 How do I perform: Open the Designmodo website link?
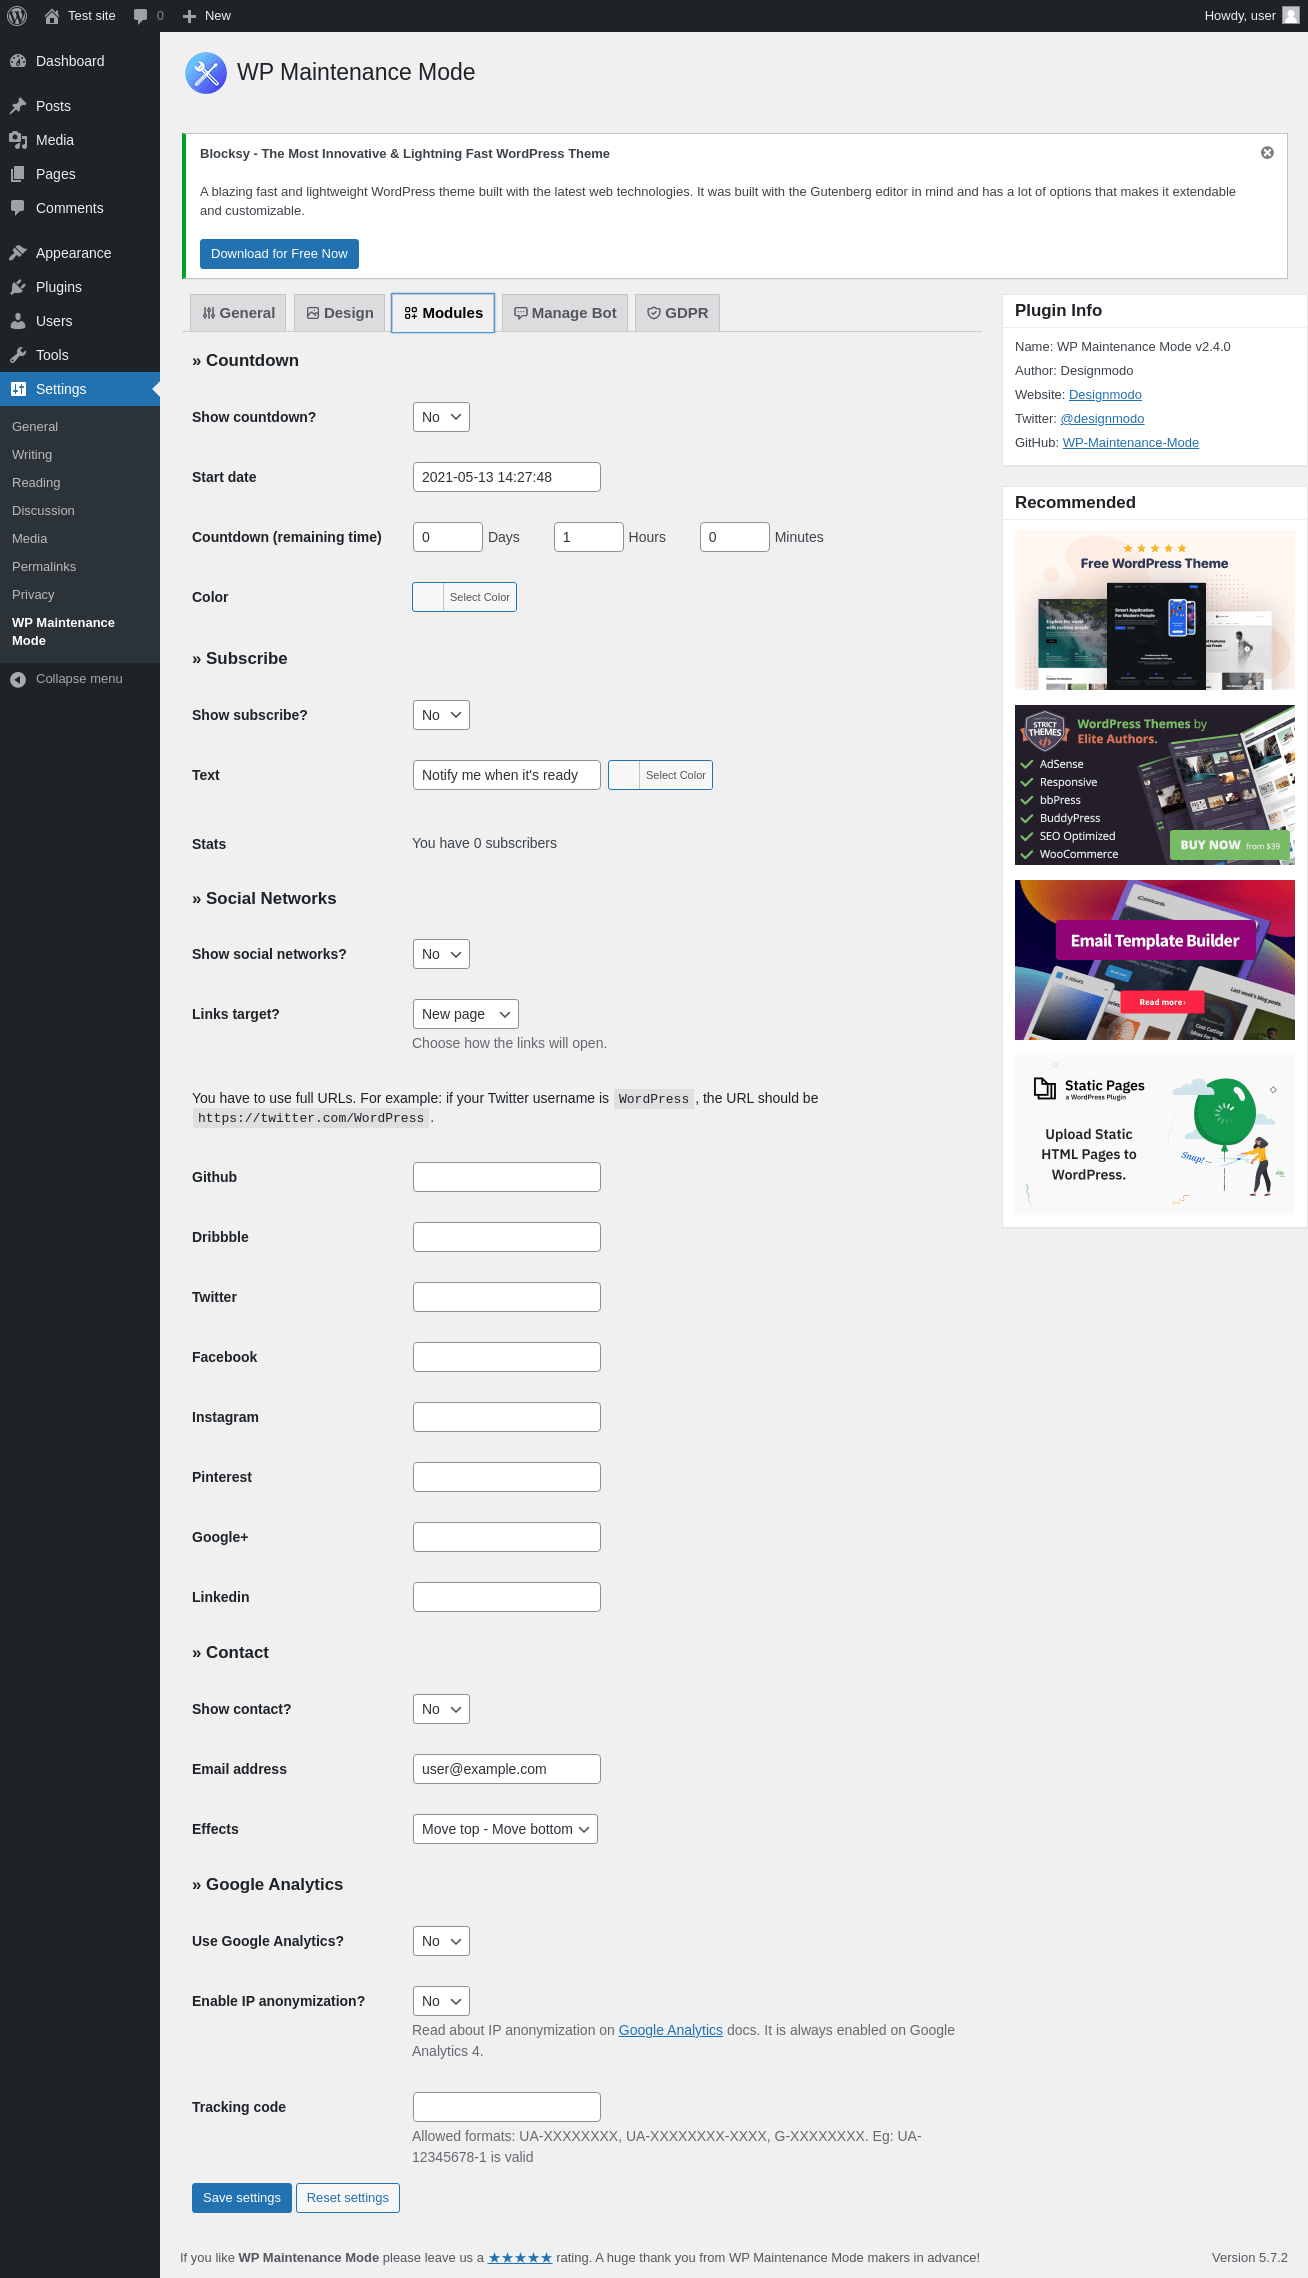coord(1105,395)
